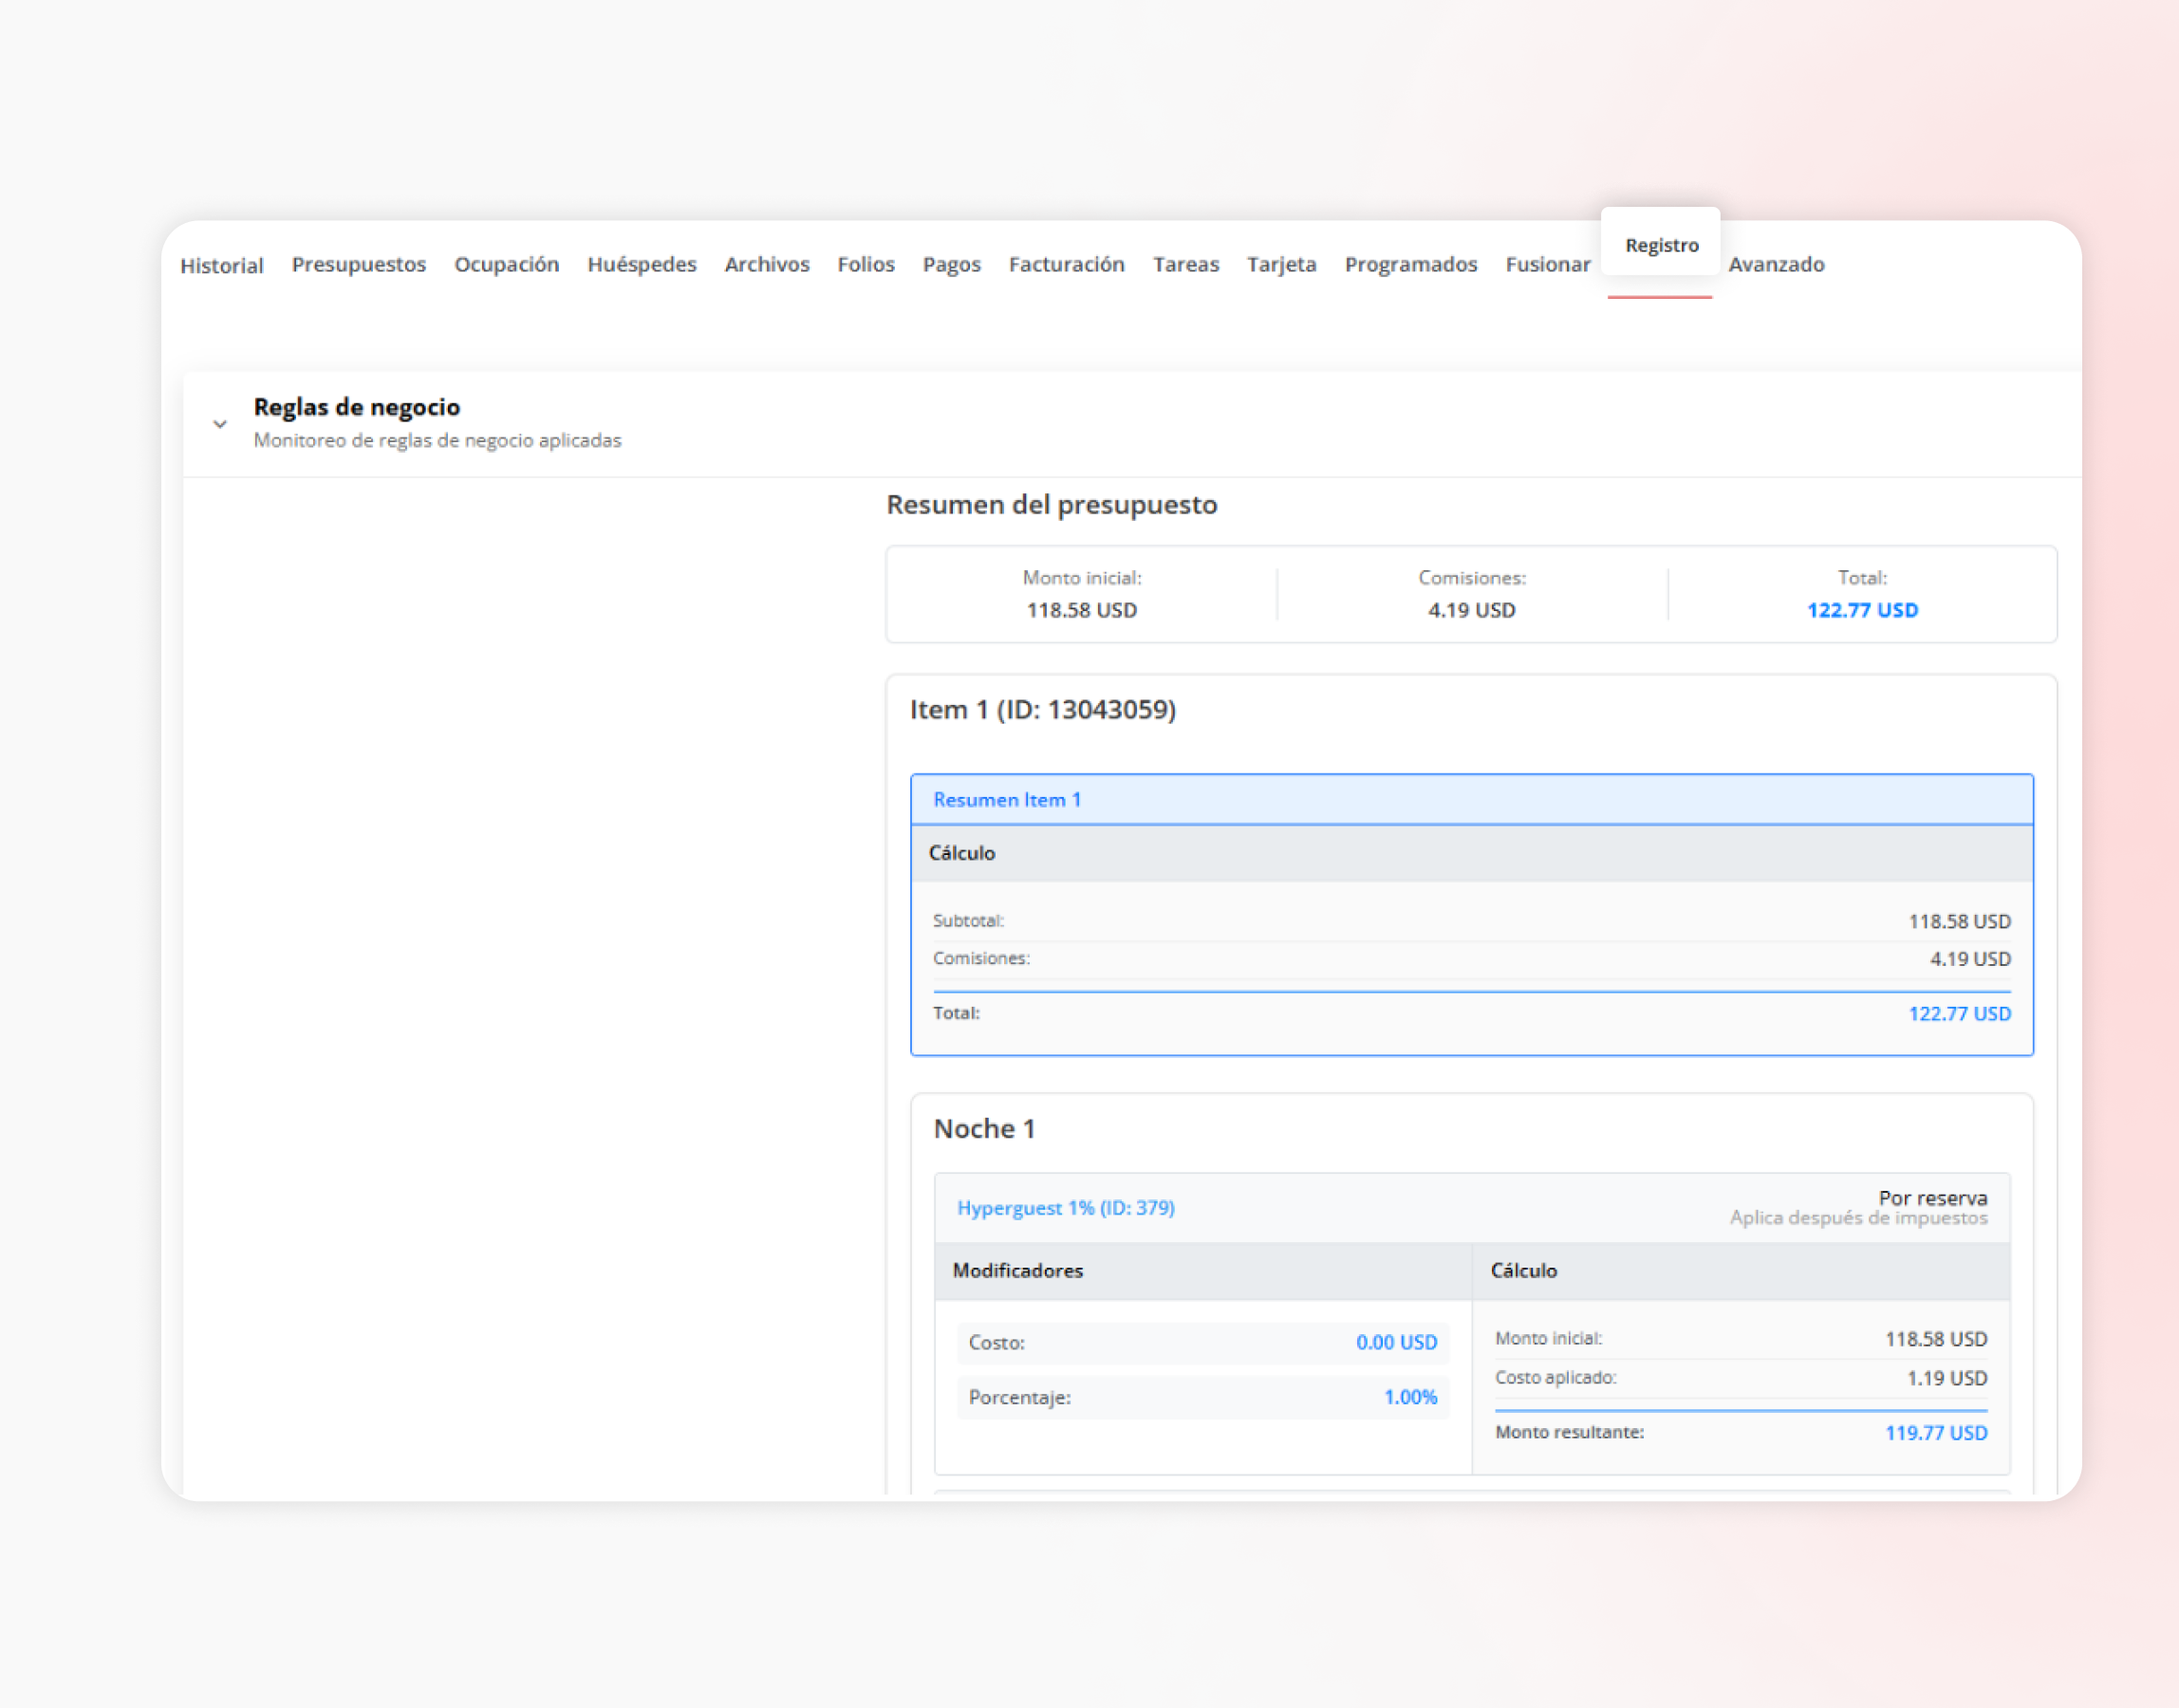Click the Reglas de negocio section title
The height and width of the screenshot is (1708, 2179).
coord(356,407)
